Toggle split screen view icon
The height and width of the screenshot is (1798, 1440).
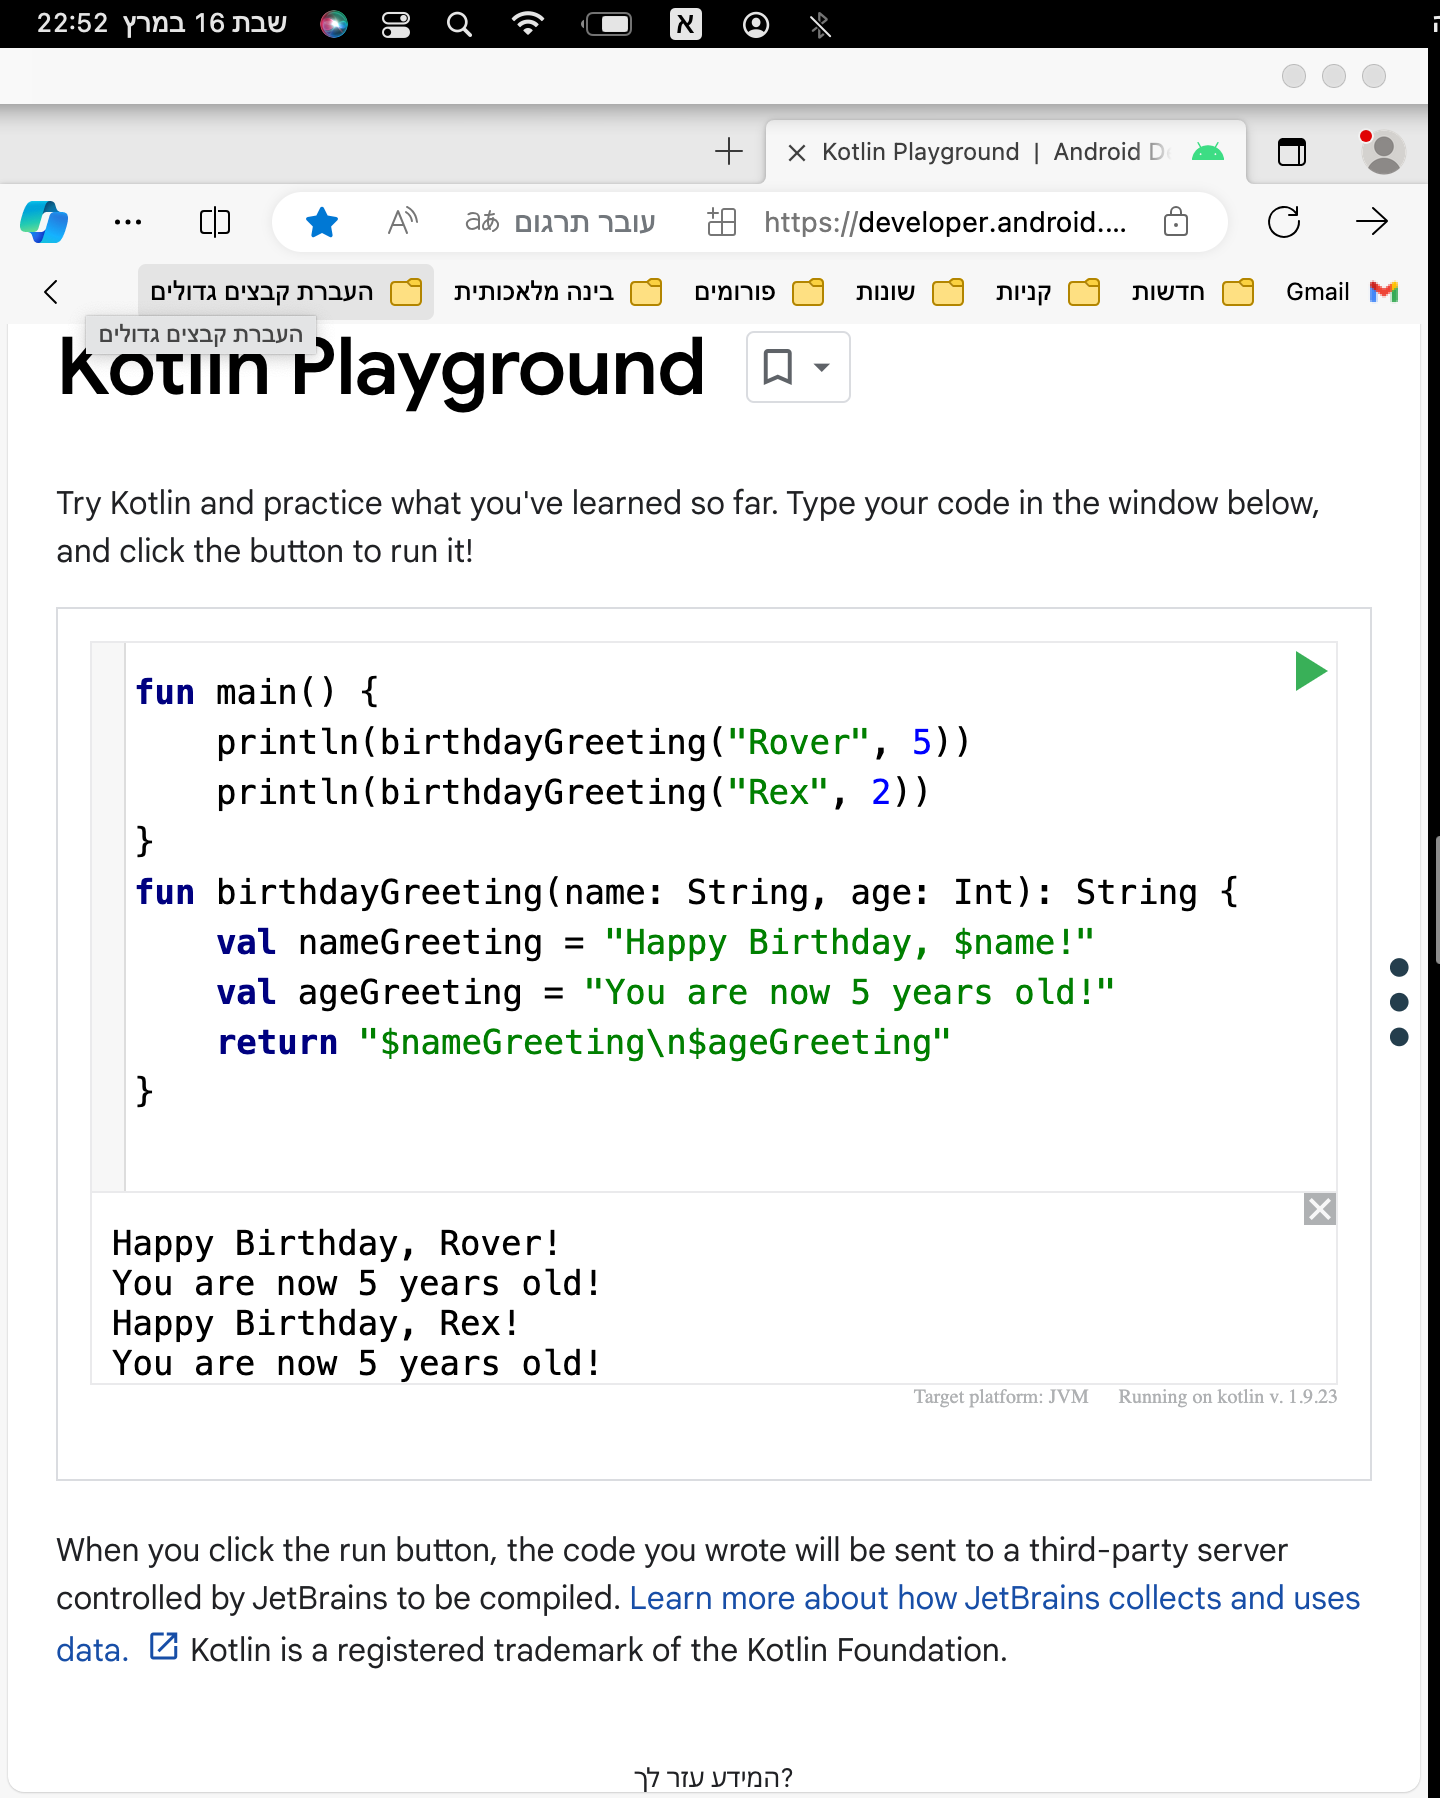point(215,221)
